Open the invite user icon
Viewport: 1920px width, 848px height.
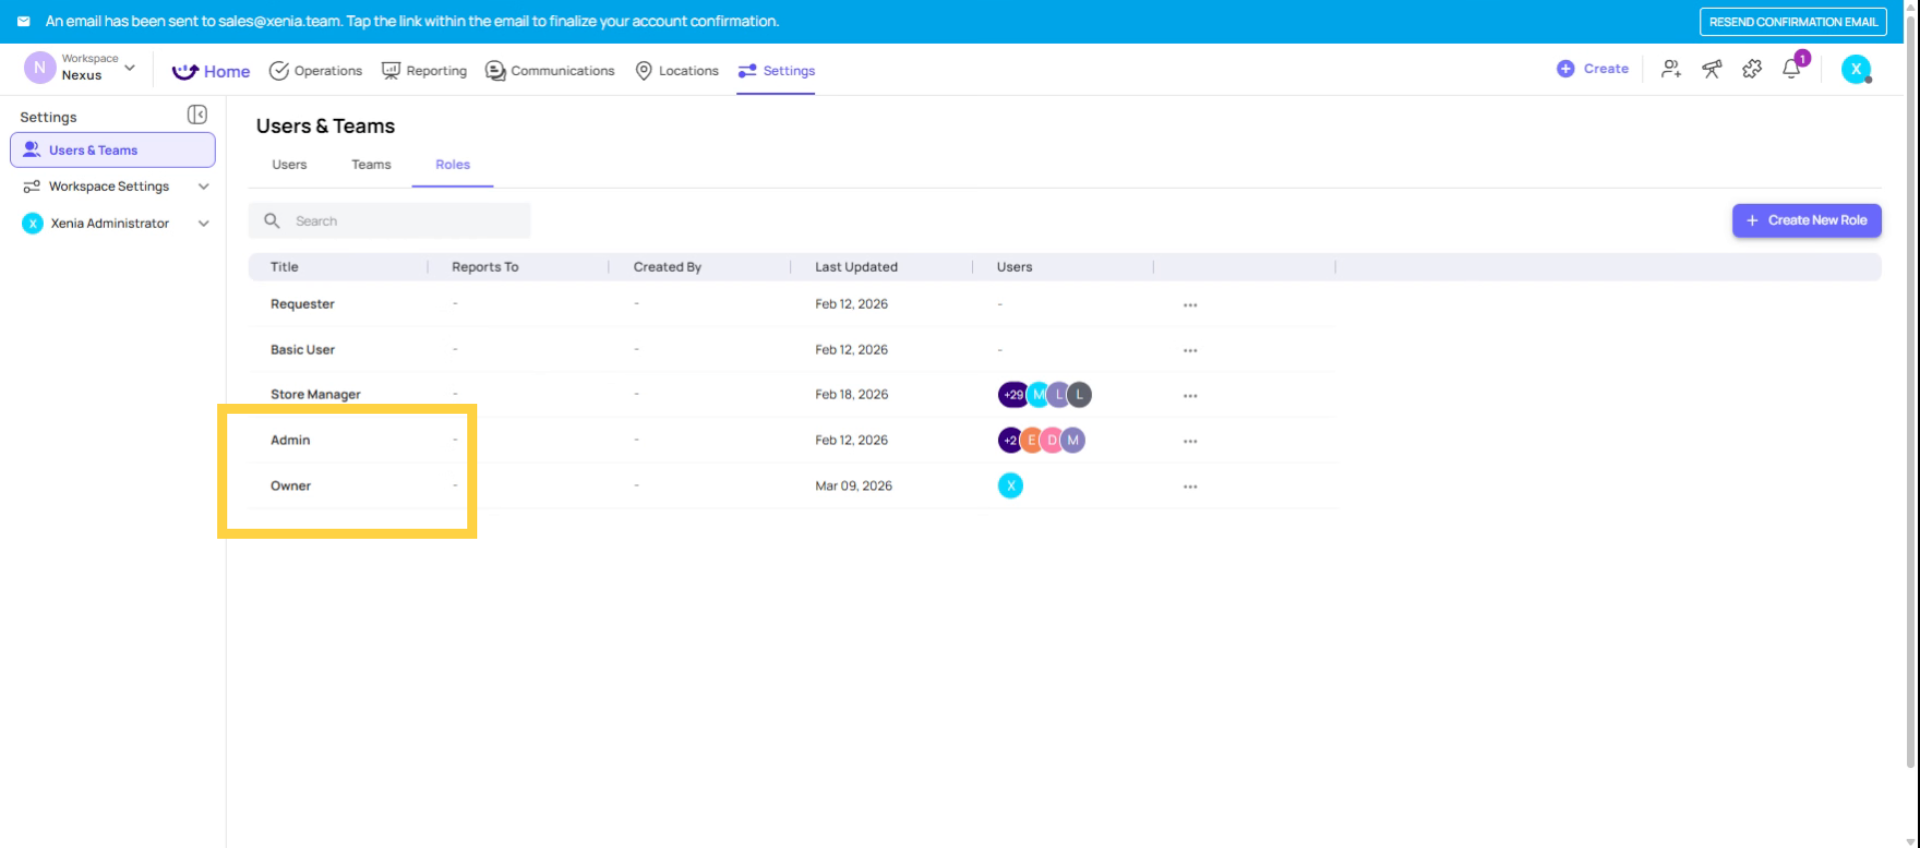point(1671,69)
